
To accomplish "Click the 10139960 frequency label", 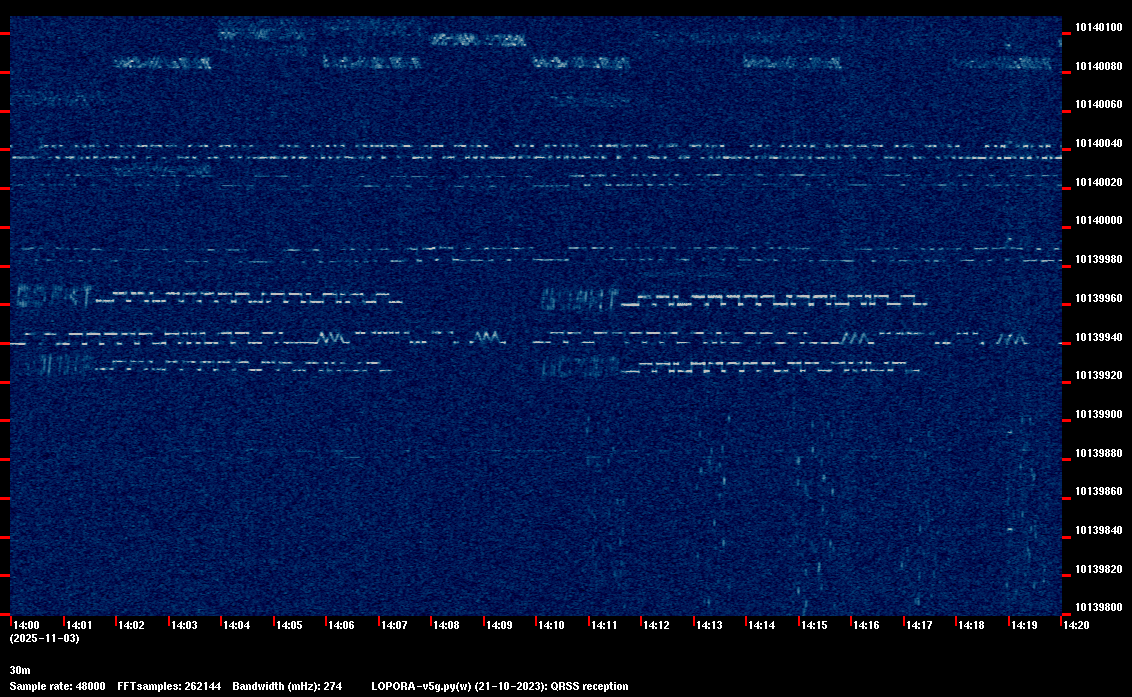I will point(1099,298).
